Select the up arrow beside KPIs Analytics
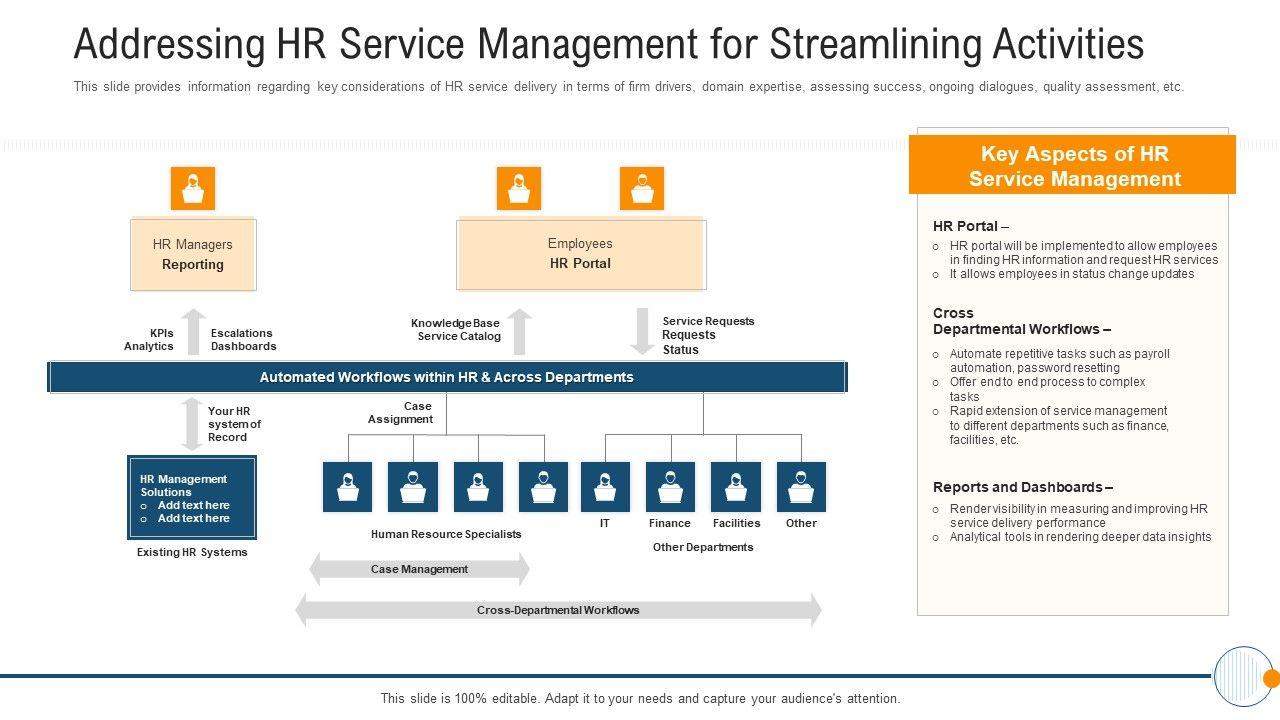Screen dimensions: 1280x720 [x=193, y=333]
